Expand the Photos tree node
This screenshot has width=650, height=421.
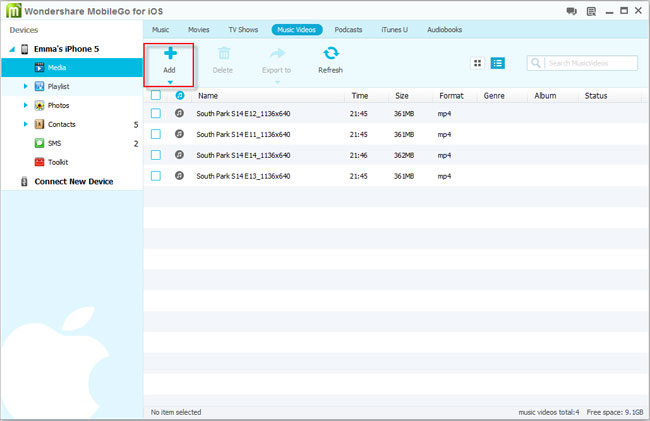pyautogui.click(x=25, y=105)
